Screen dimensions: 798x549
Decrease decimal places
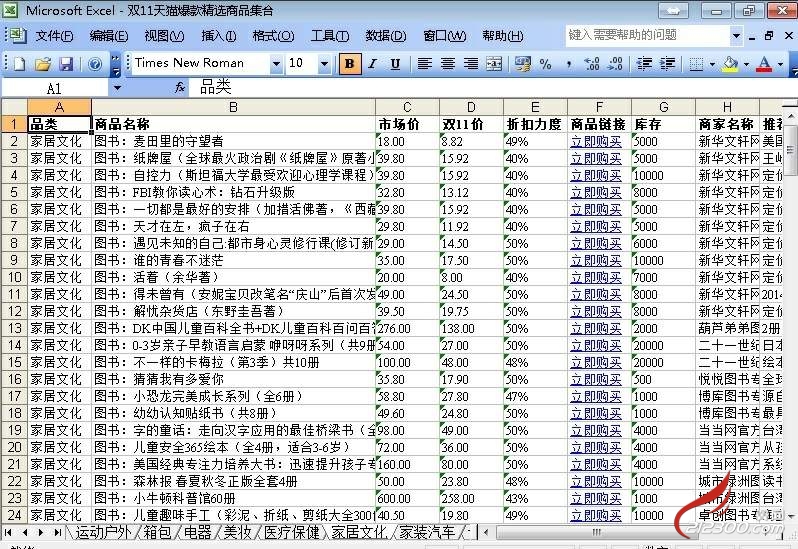[615, 64]
